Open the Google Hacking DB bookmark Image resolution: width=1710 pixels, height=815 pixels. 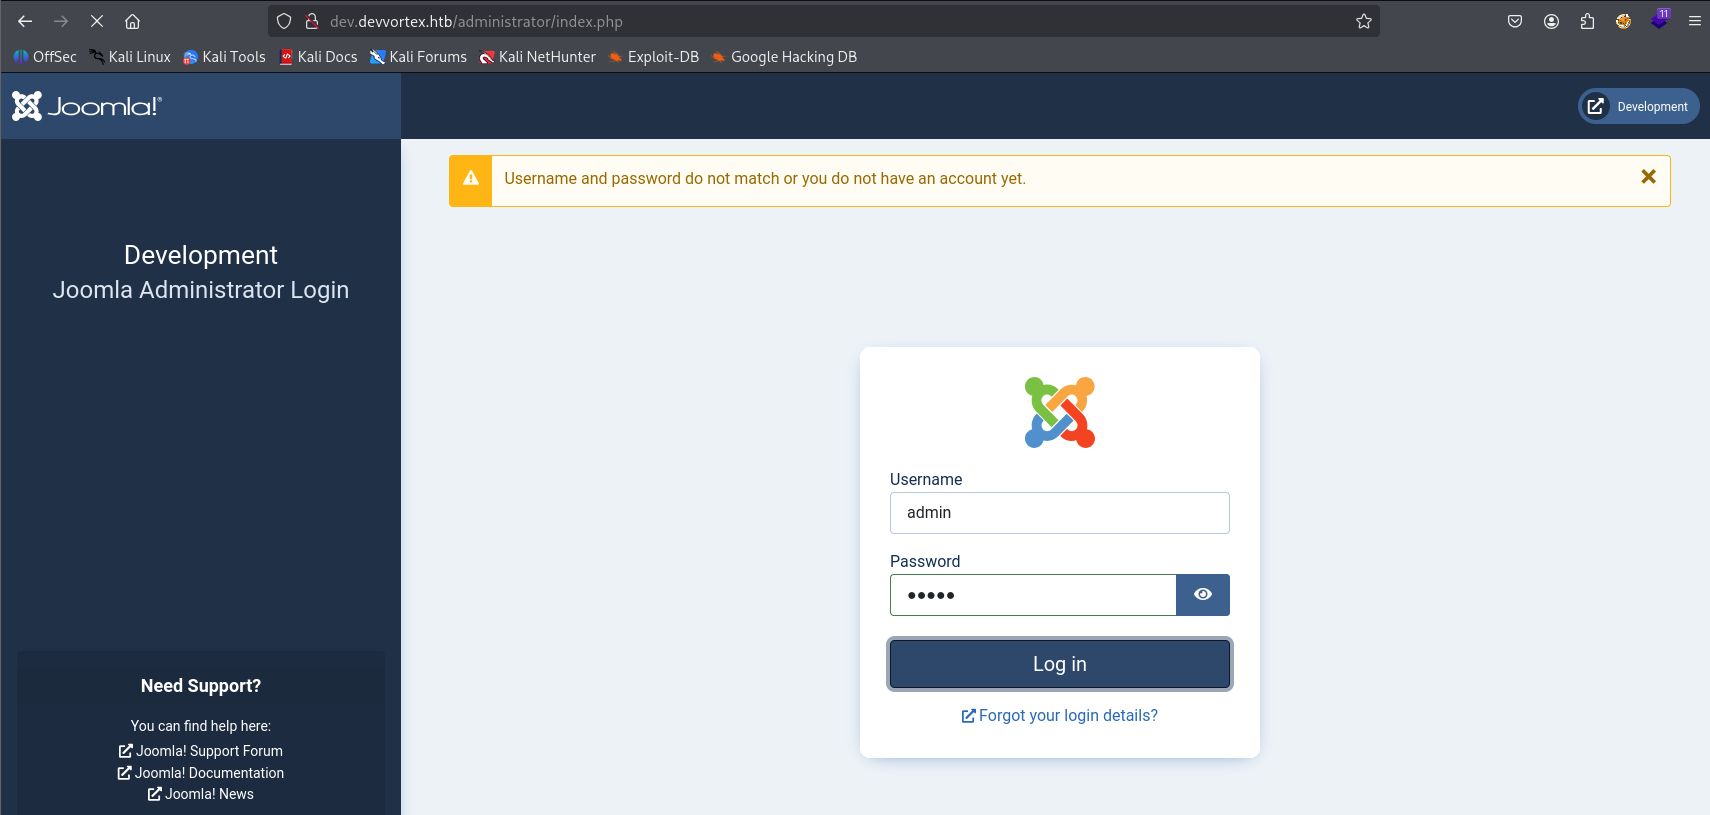pos(784,57)
